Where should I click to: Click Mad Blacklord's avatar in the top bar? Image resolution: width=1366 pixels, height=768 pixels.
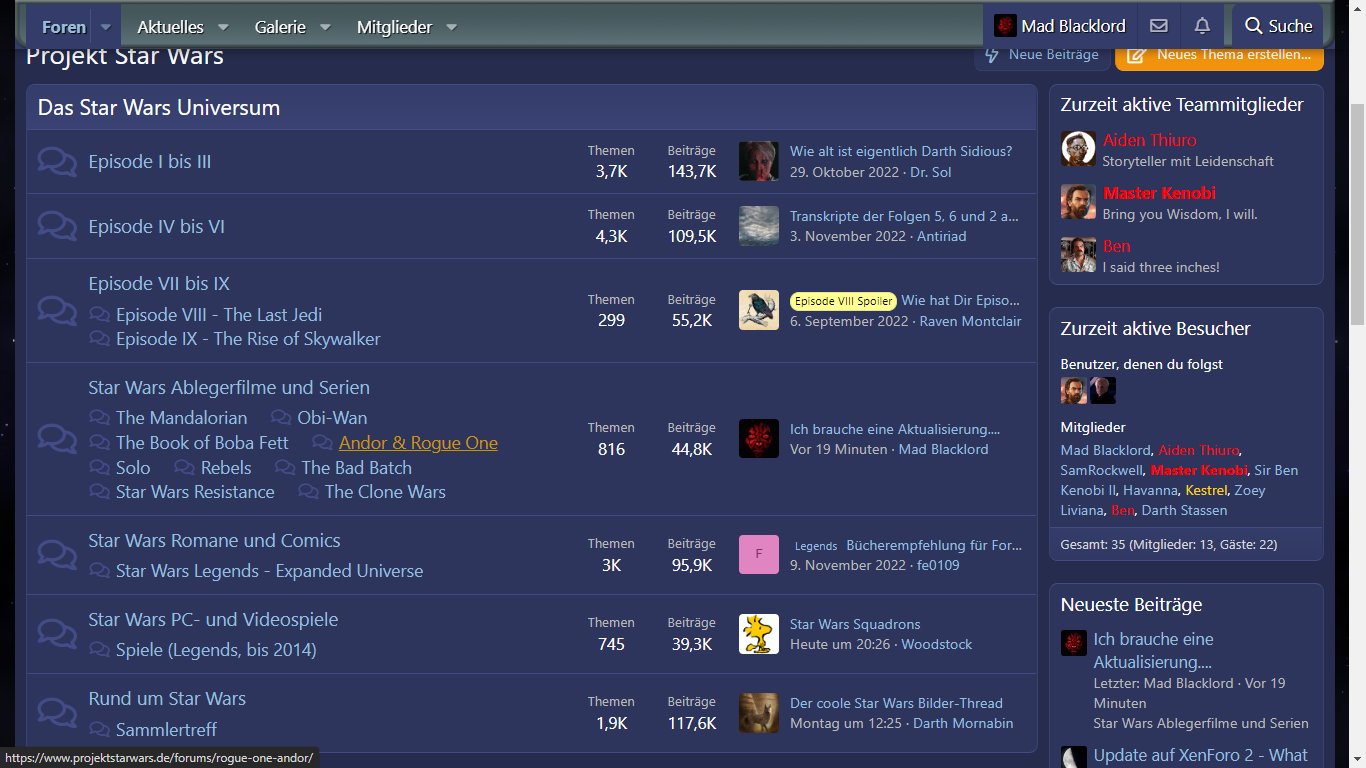[1006, 26]
